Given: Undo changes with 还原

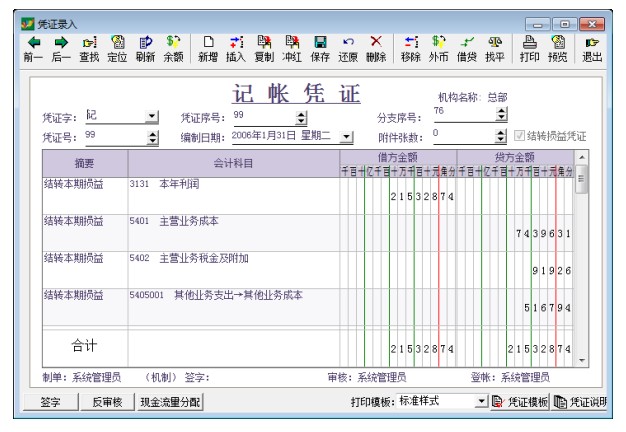Looking at the screenshot, I should point(348,50).
